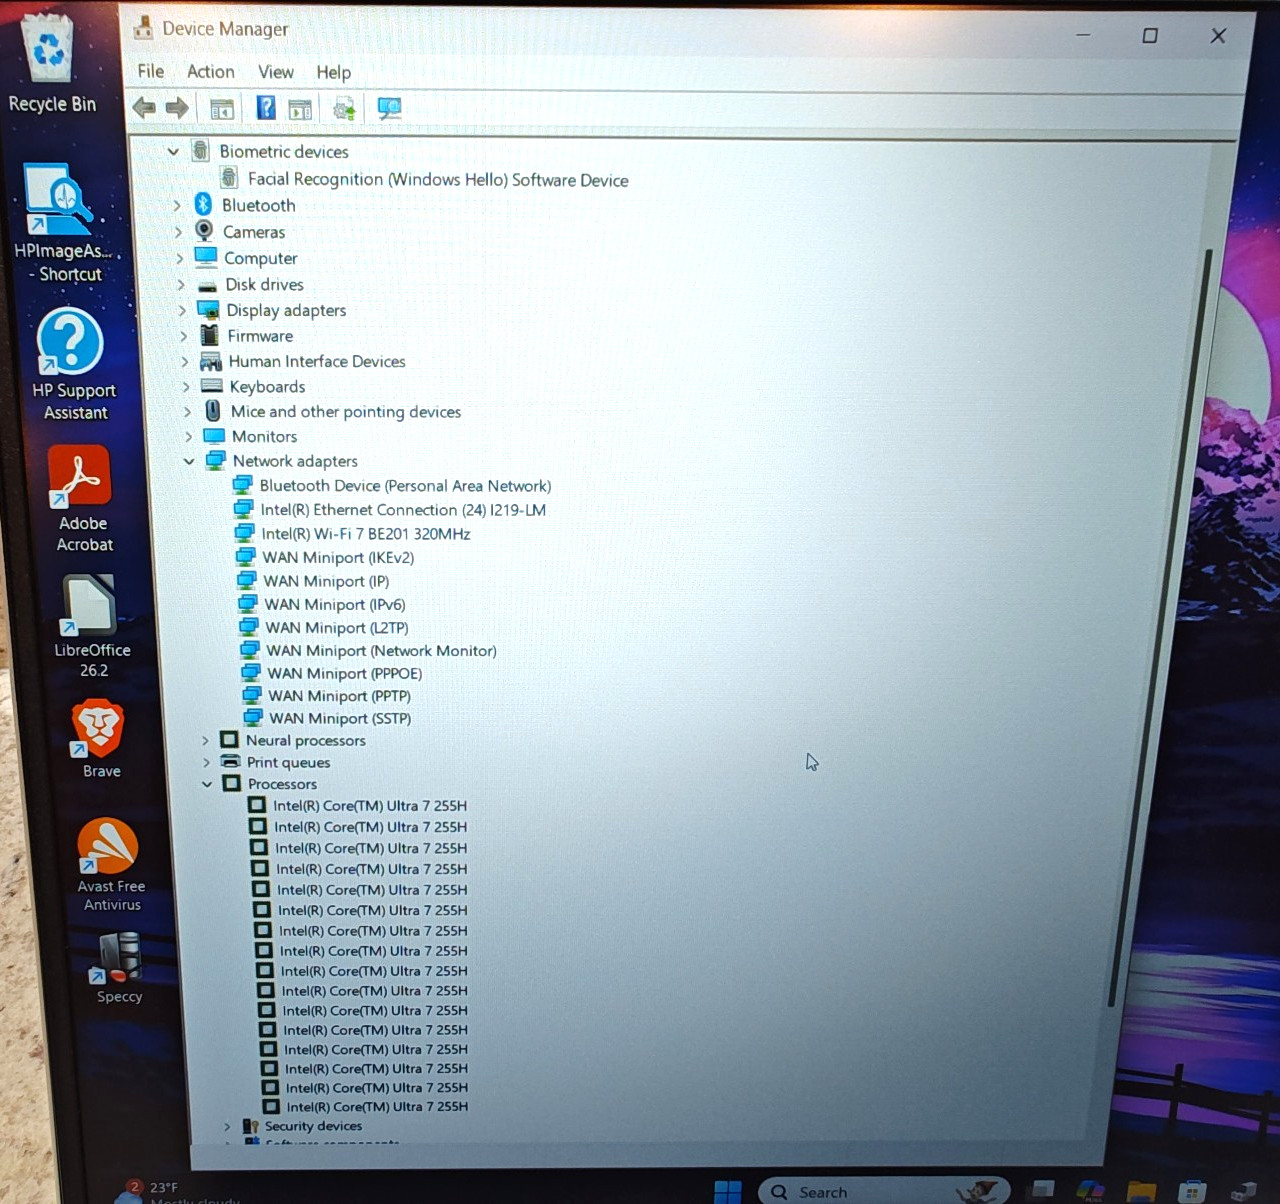
Task: Click the Keyboards icon in the tree
Action: point(211,386)
